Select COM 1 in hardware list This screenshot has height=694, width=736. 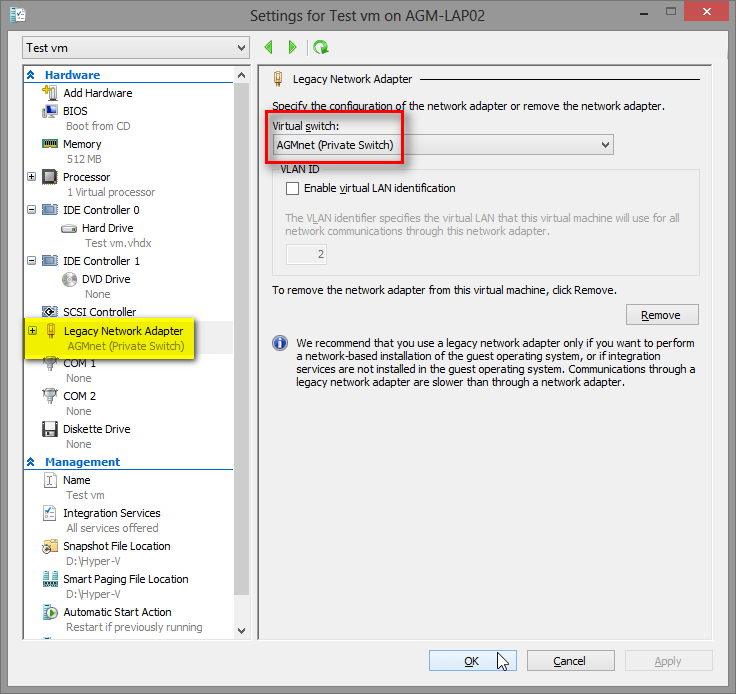(x=79, y=363)
